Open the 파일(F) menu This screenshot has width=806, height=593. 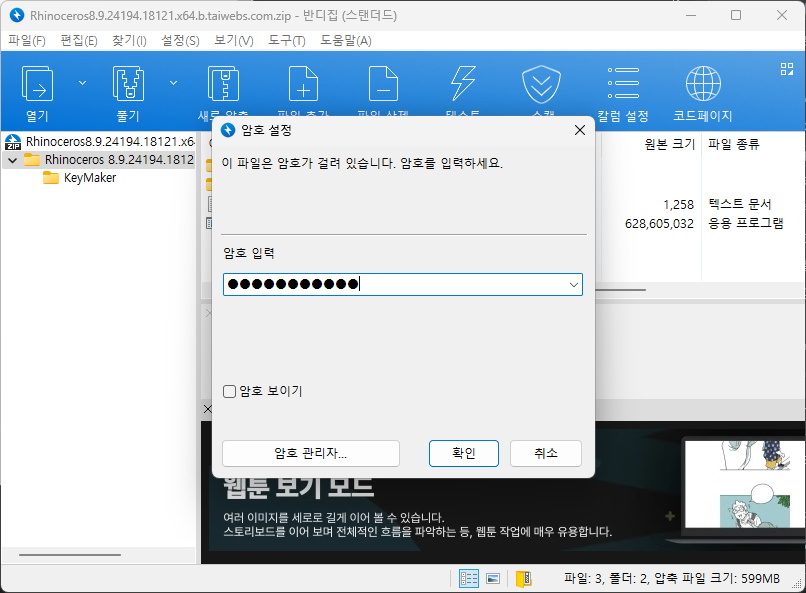tap(27, 40)
